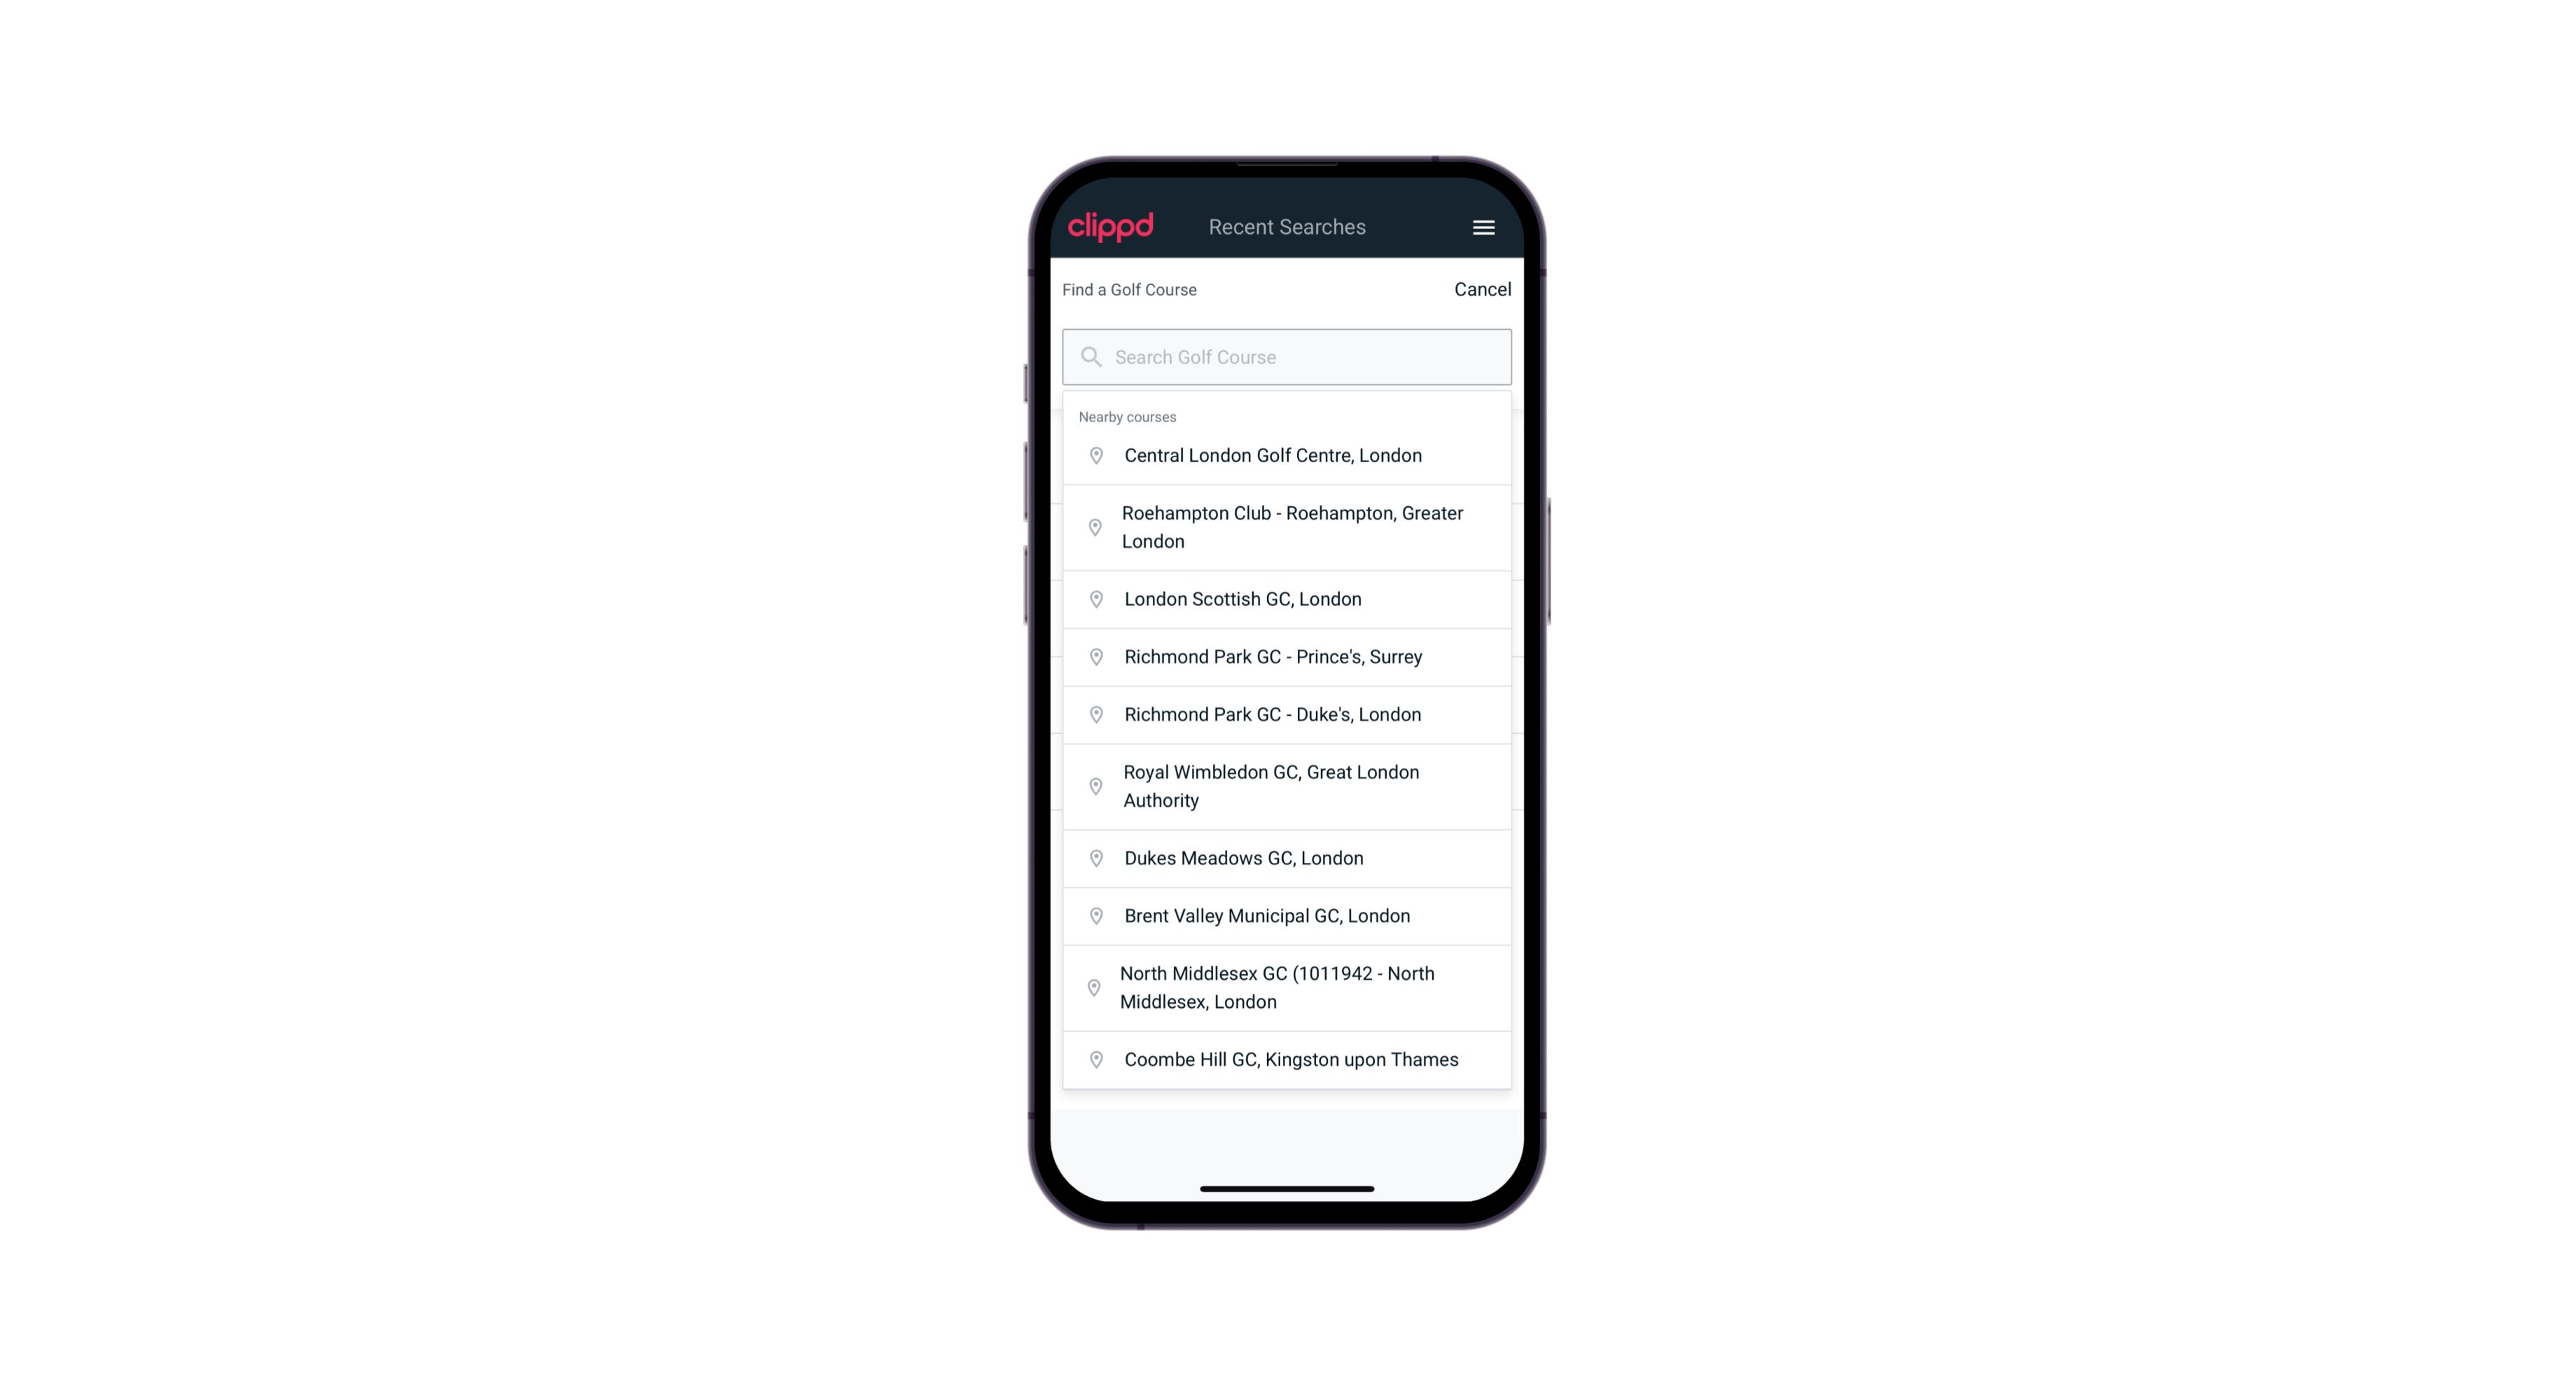The height and width of the screenshot is (1386, 2576).
Task: Open North Middlesex GC course details
Action: click(1287, 987)
